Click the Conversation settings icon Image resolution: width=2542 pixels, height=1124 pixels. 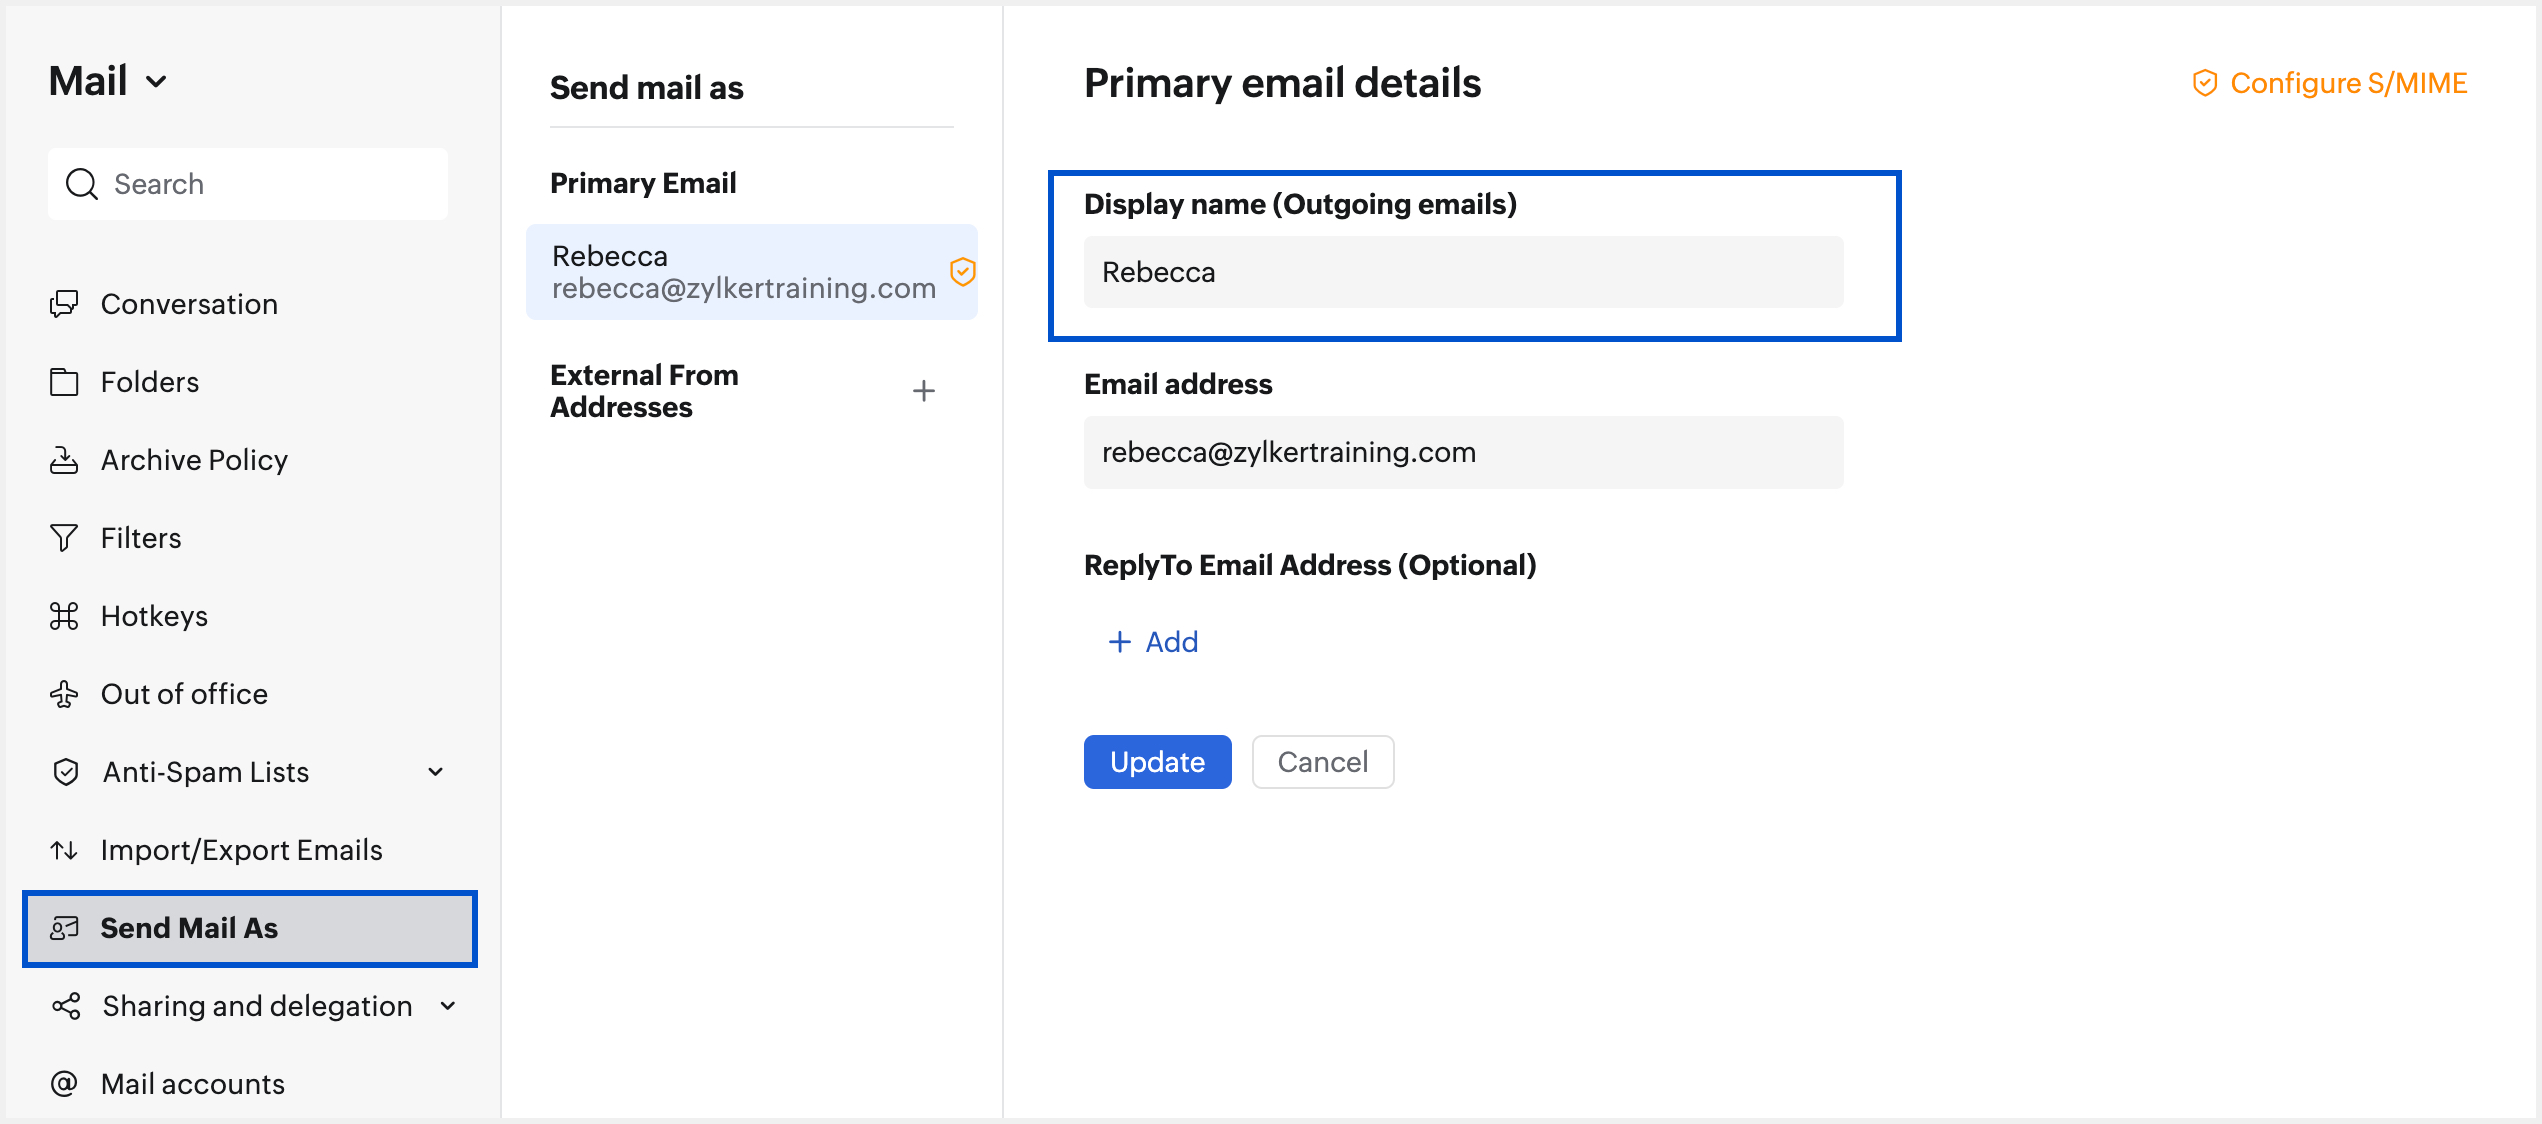[x=64, y=304]
